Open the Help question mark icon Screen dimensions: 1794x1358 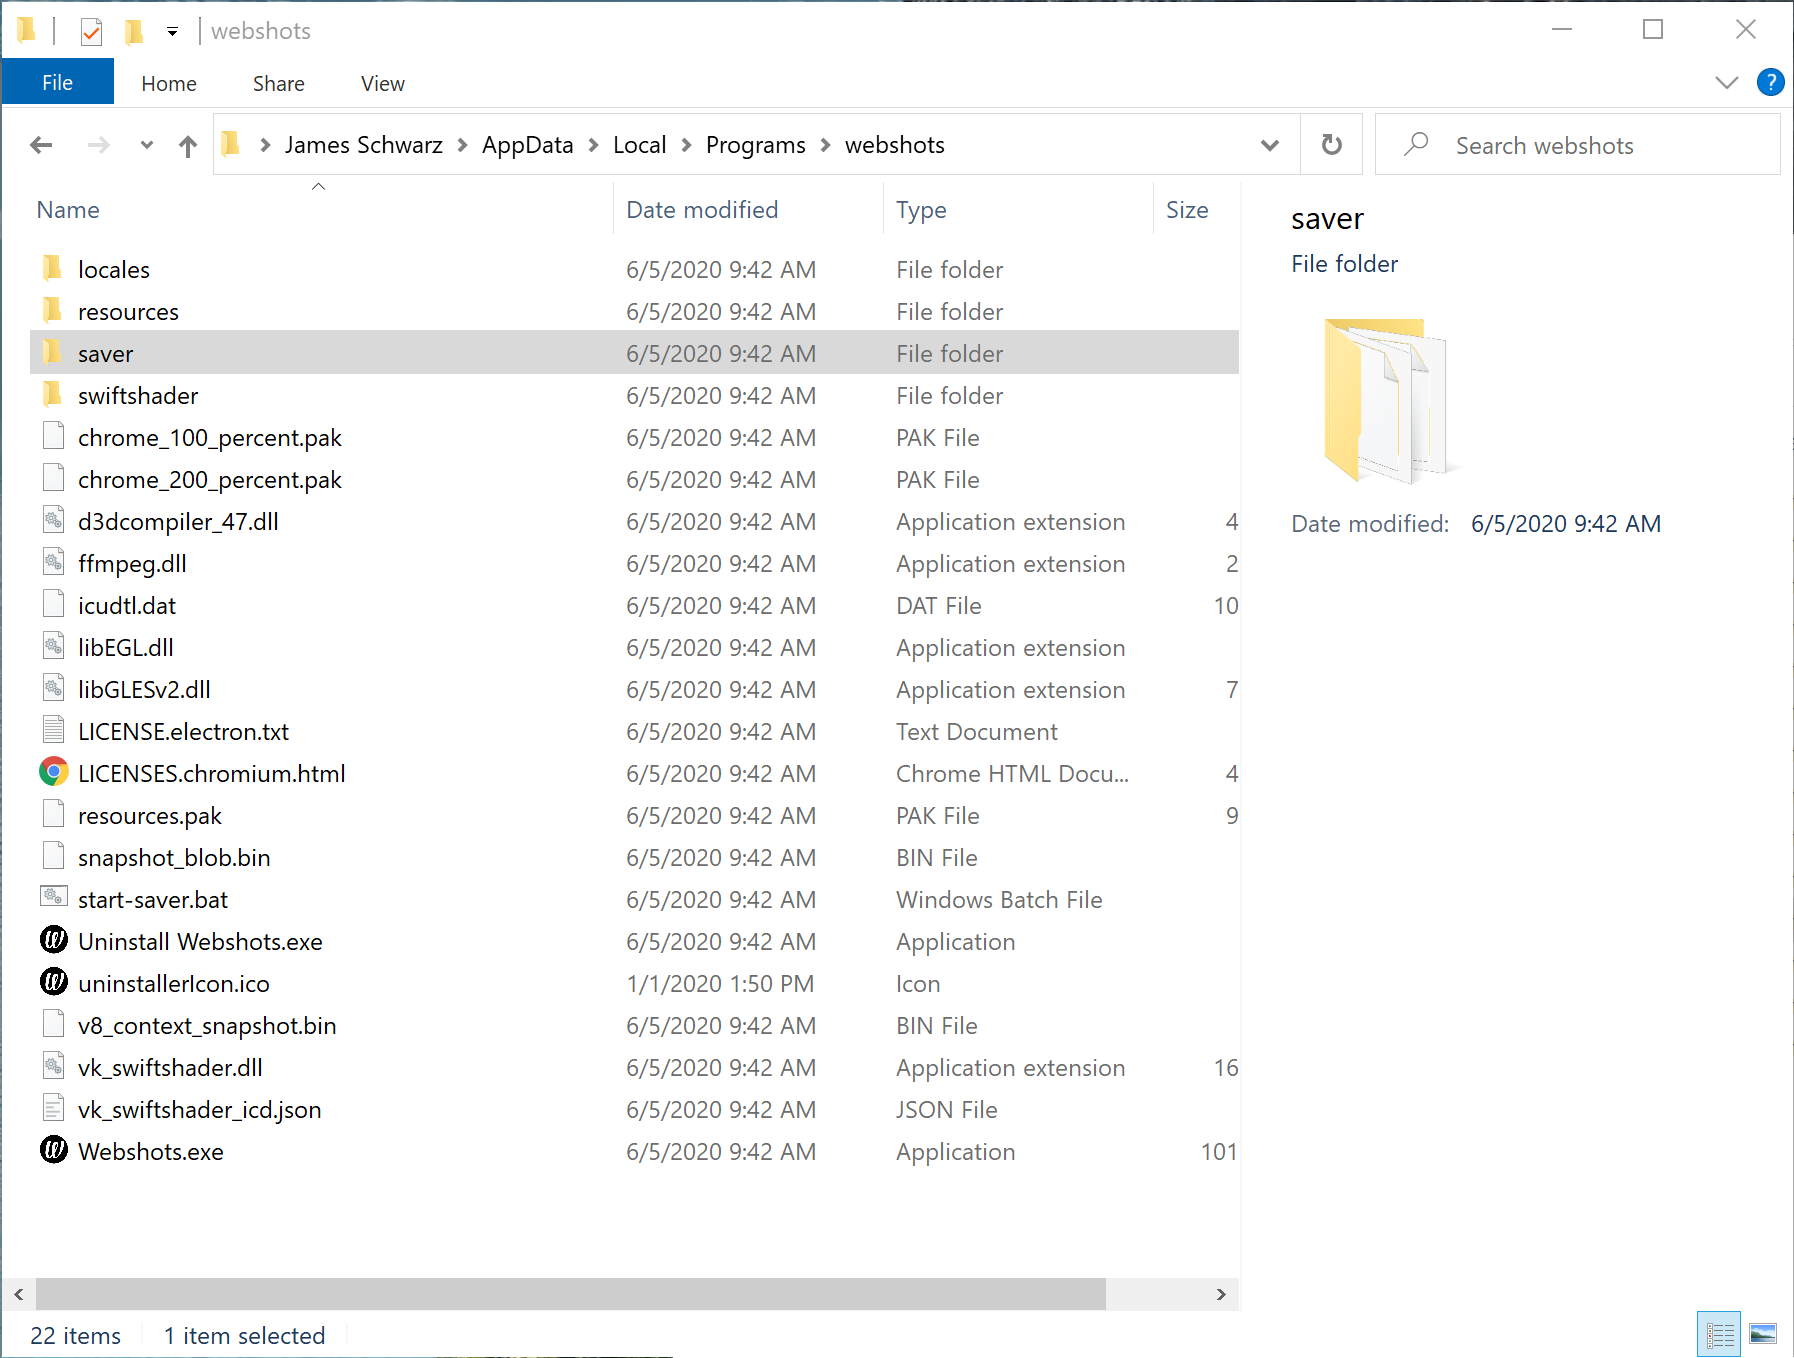(1769, 83)
